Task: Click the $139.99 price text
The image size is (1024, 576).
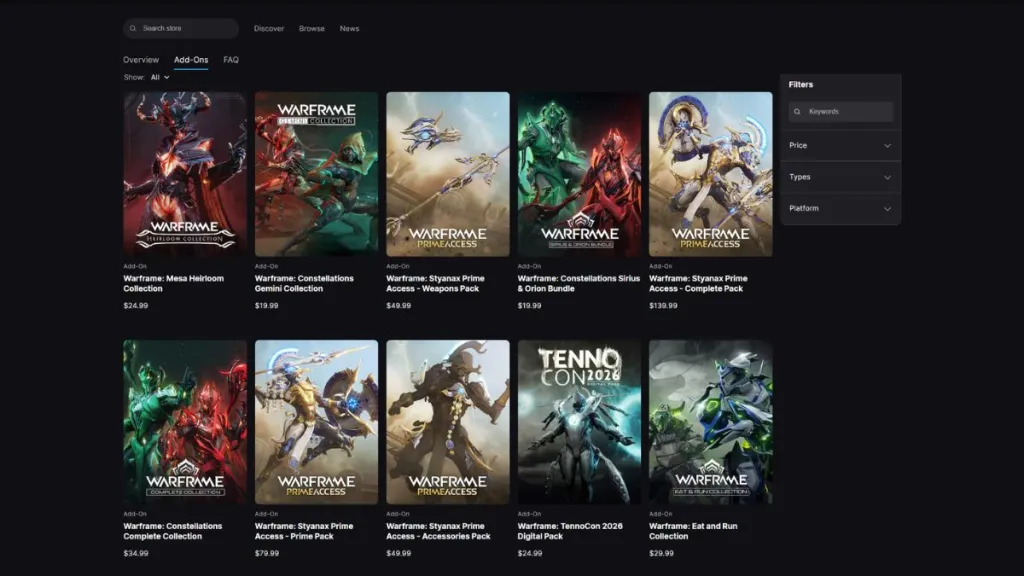Action: tap(663, 306)
